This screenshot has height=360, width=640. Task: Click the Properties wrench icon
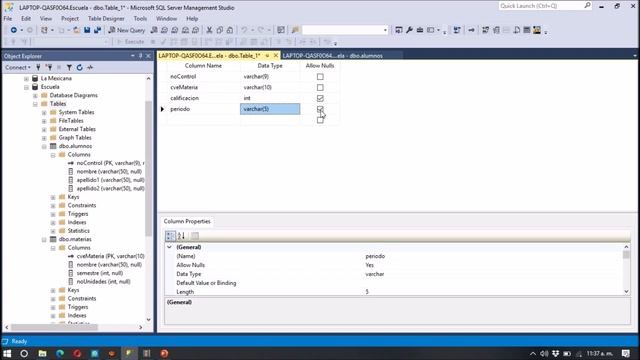coord(409,30)
